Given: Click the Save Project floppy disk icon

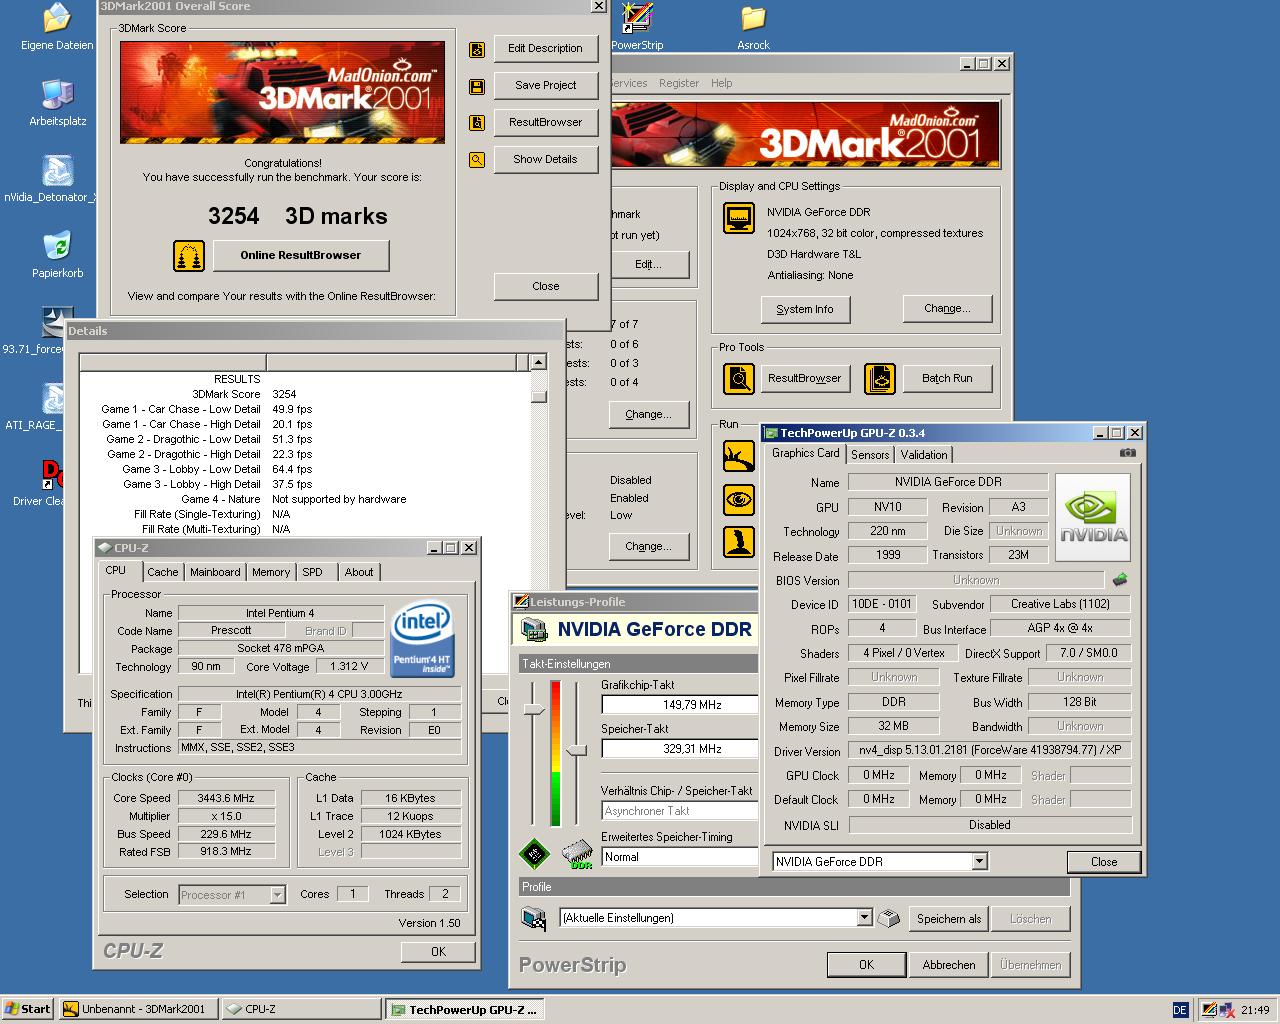Looking at the screenshot, I should point(477,86).
